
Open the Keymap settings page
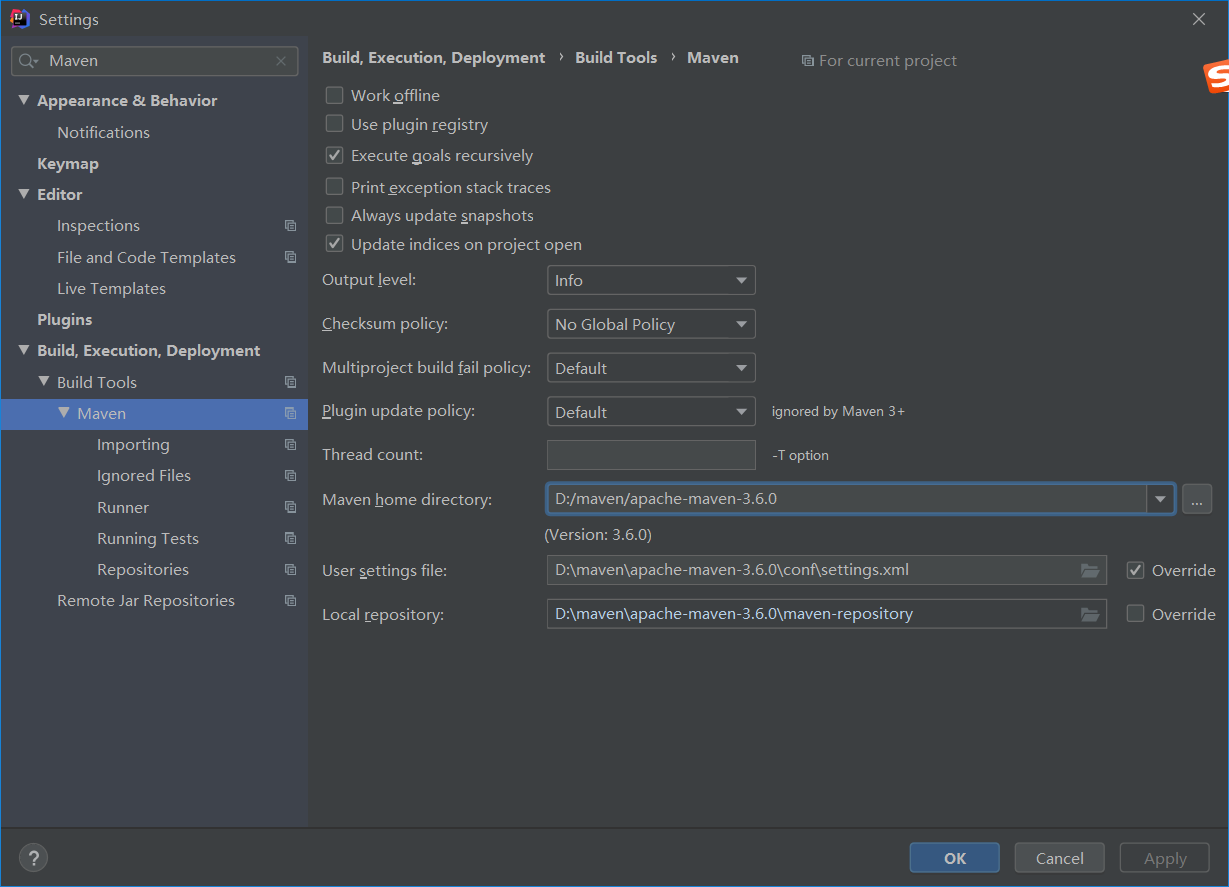68,163
